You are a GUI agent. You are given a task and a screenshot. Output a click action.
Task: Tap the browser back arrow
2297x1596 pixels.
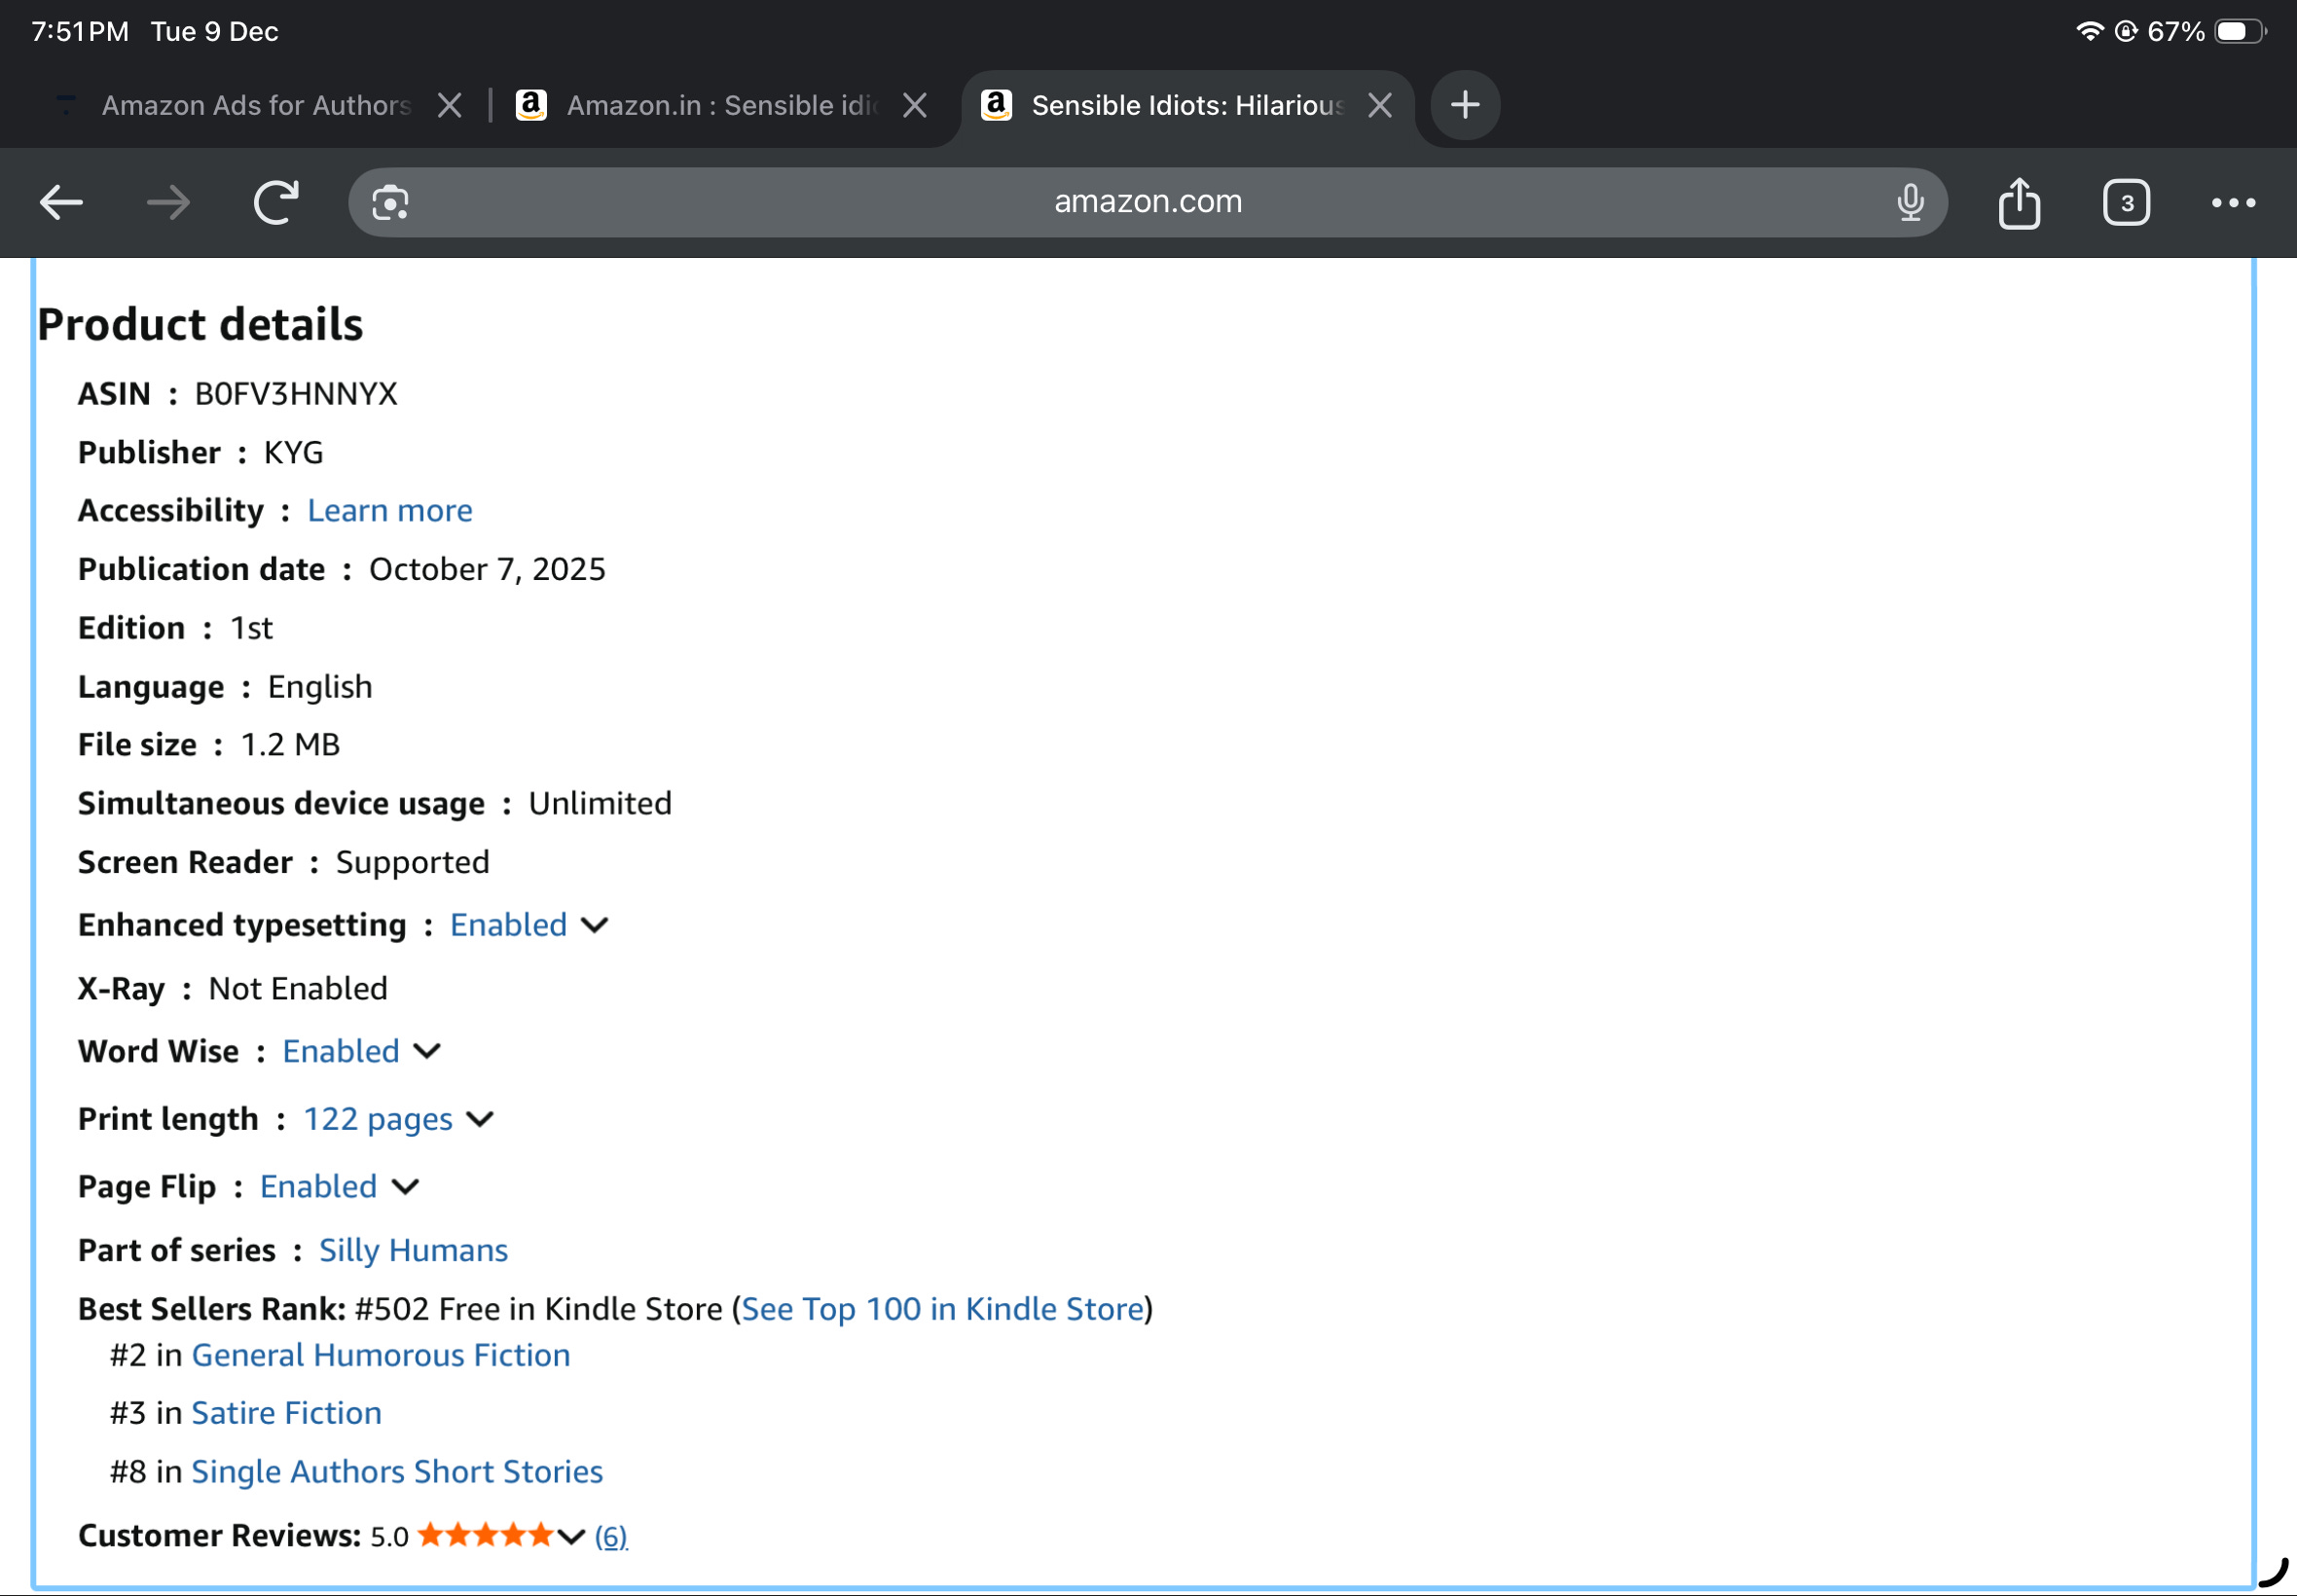click(x=61, y=203)
